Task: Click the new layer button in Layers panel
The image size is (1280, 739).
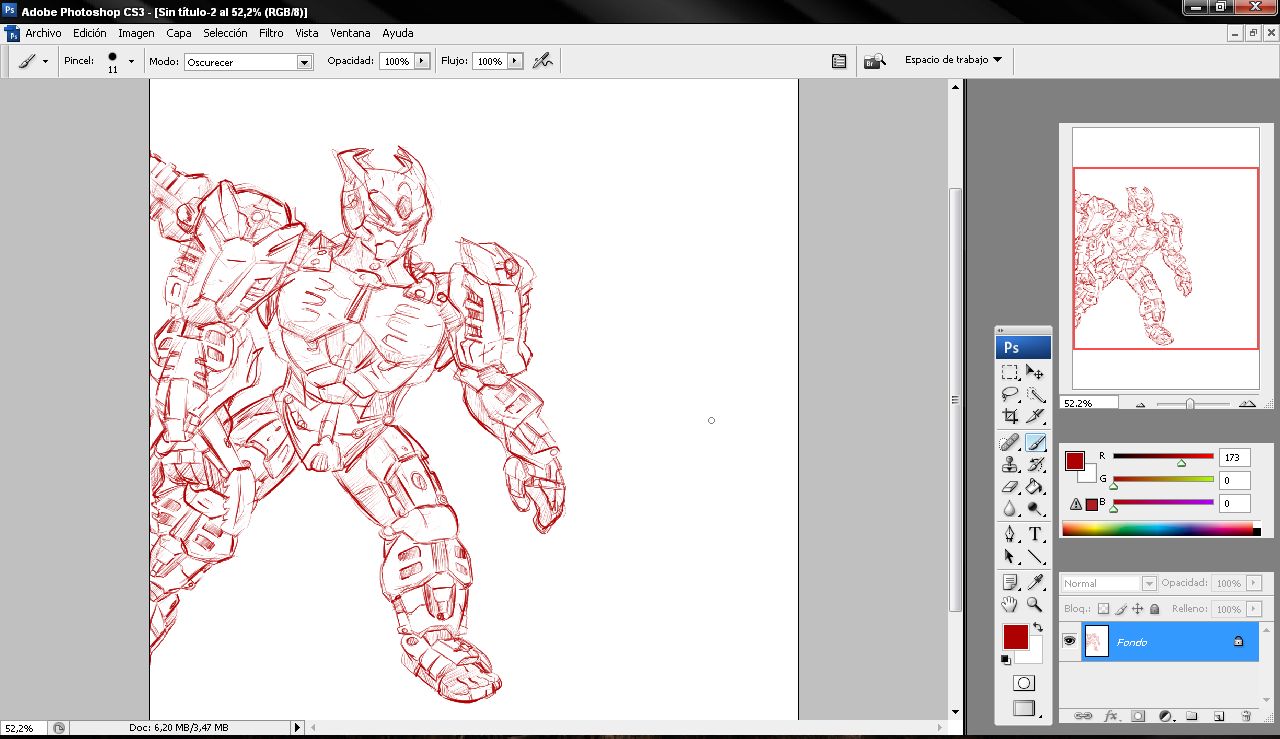Action: click(x=1219, y=716)
